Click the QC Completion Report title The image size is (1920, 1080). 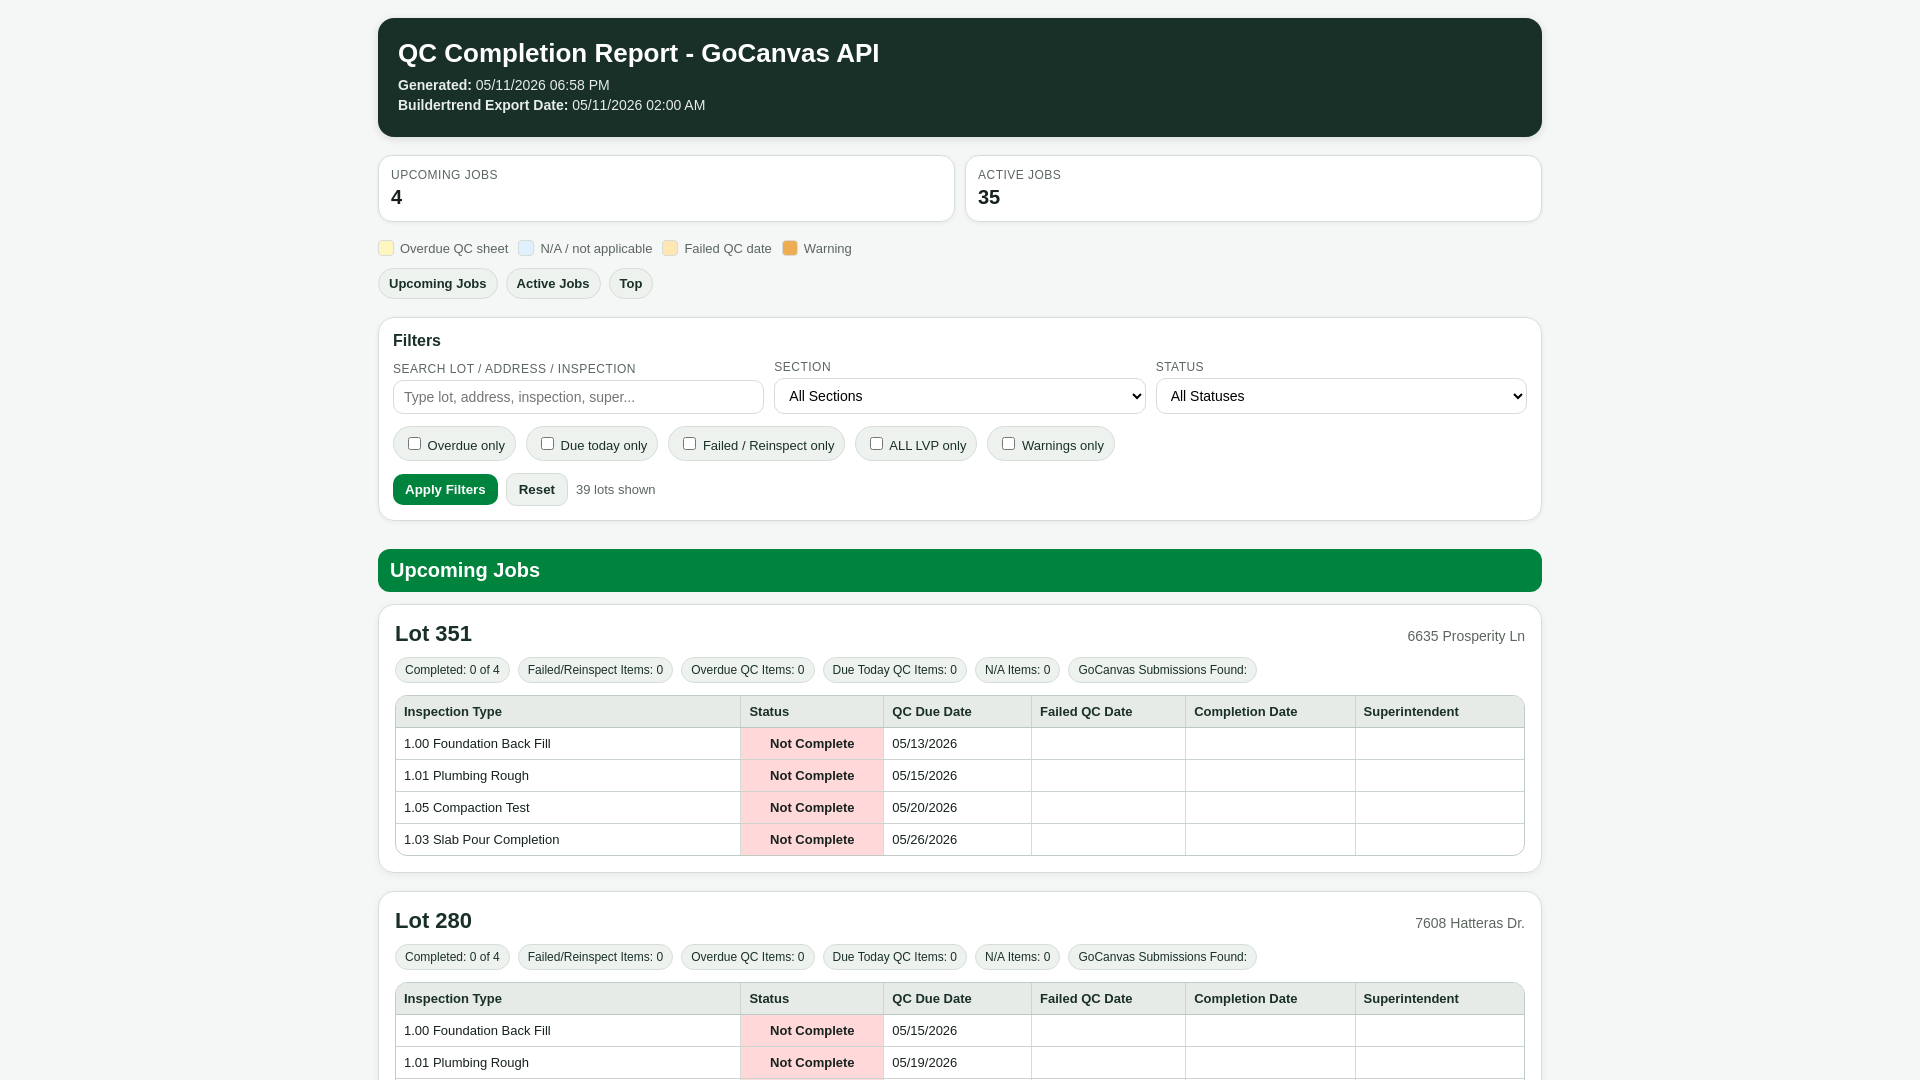point(638,53)
